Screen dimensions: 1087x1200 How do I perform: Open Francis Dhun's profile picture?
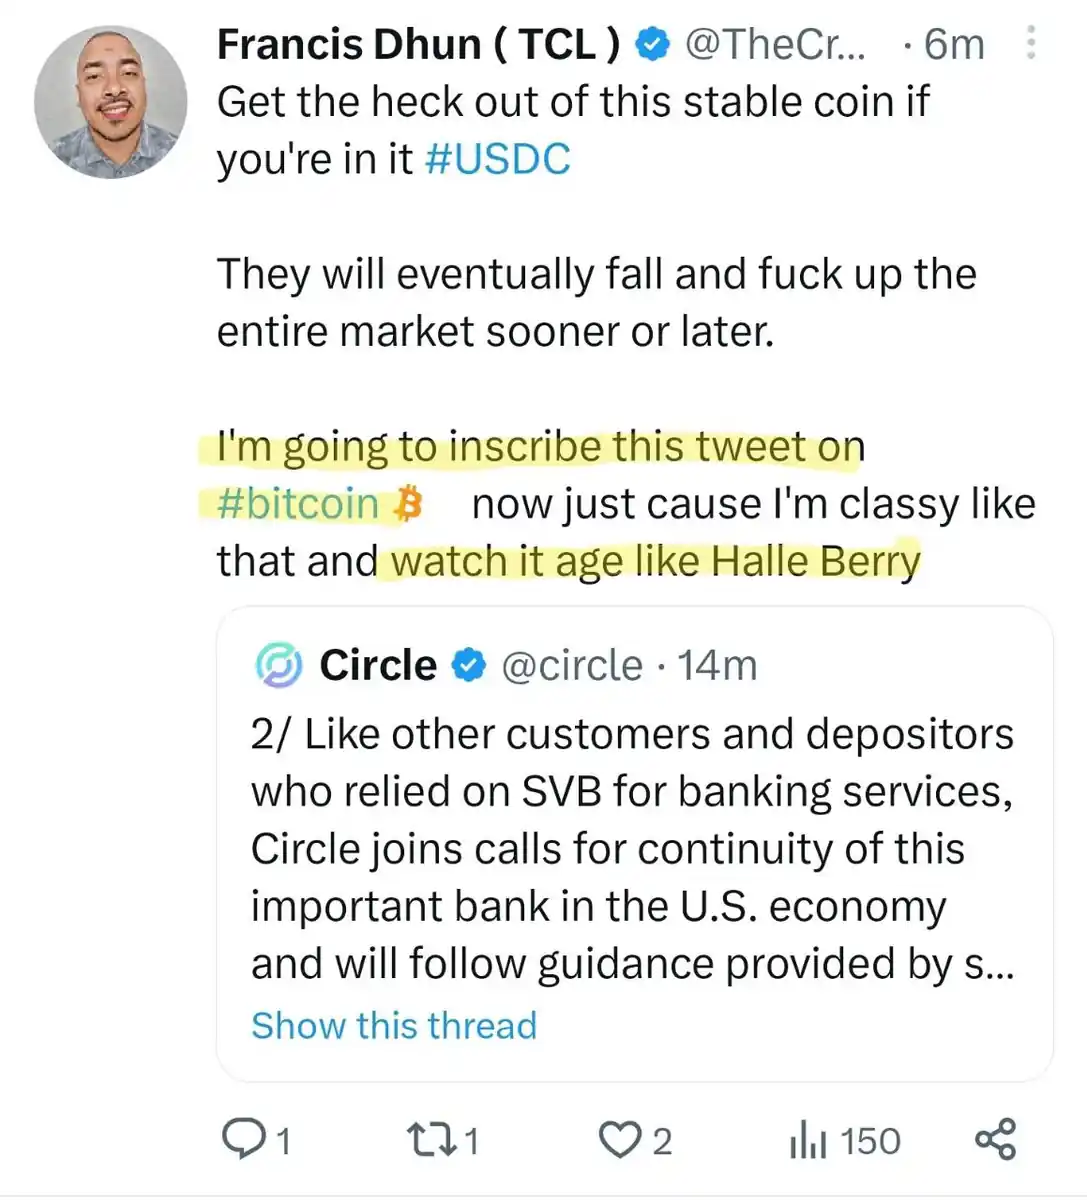pyautogui.click(x=111, y=102)
